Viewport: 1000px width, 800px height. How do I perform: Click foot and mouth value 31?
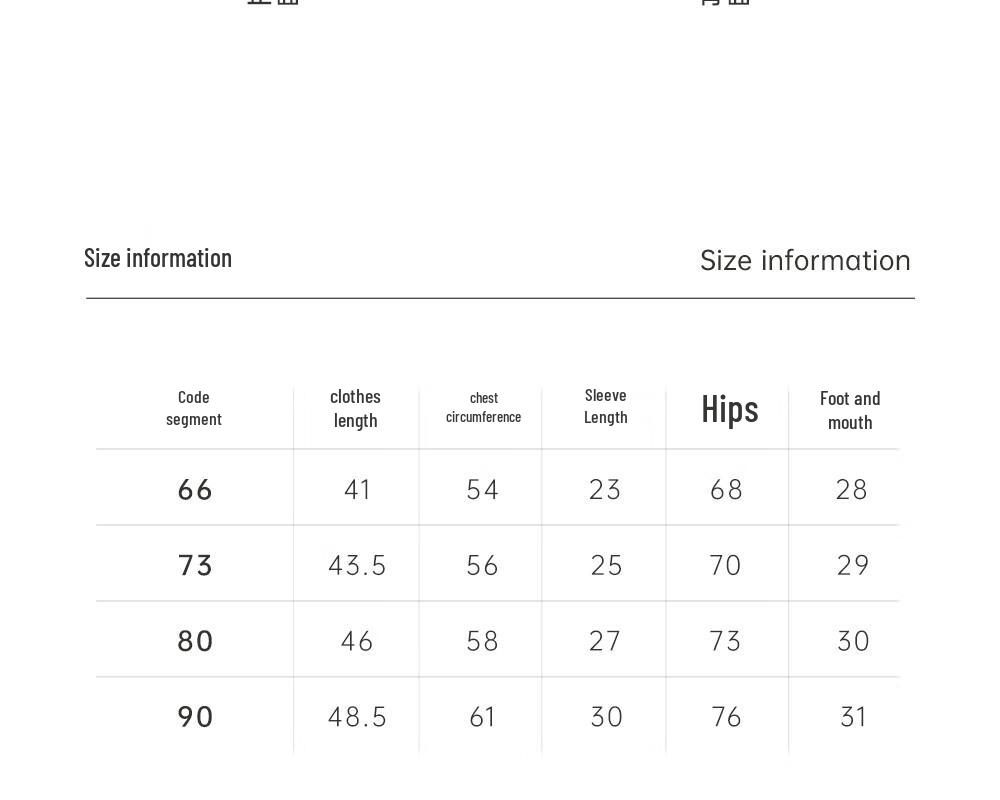(853, 717)
